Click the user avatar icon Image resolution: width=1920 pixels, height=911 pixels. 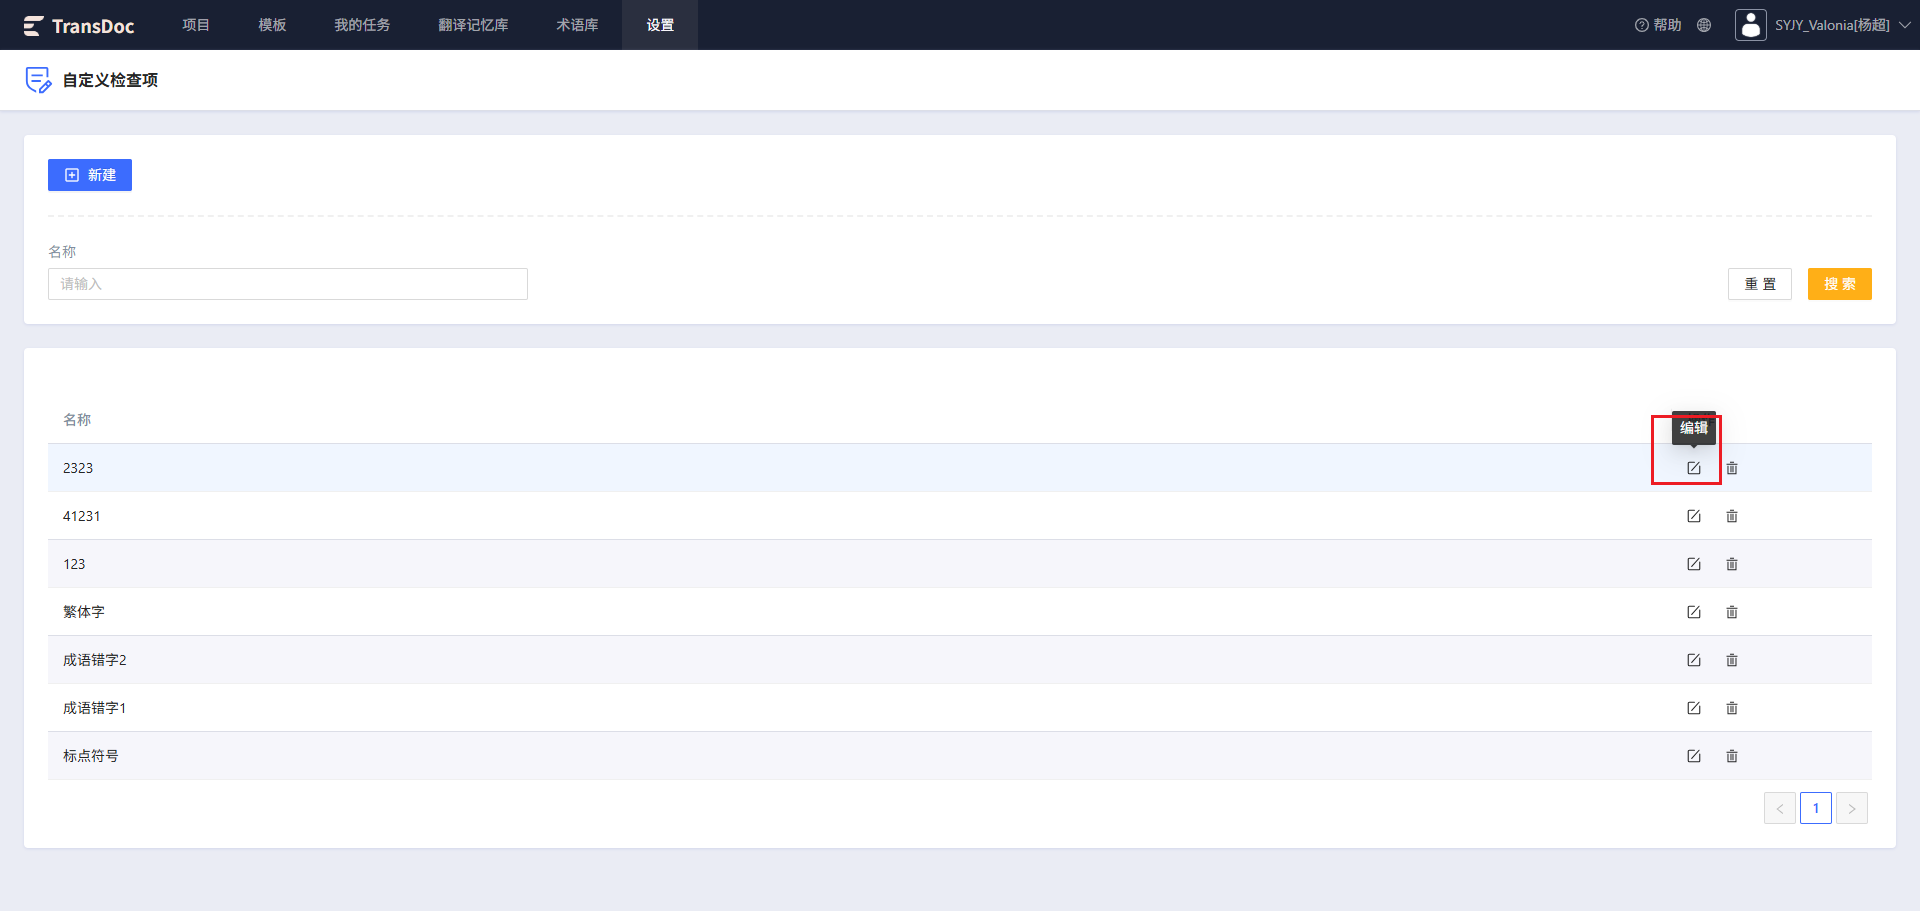coord(1751,25)
